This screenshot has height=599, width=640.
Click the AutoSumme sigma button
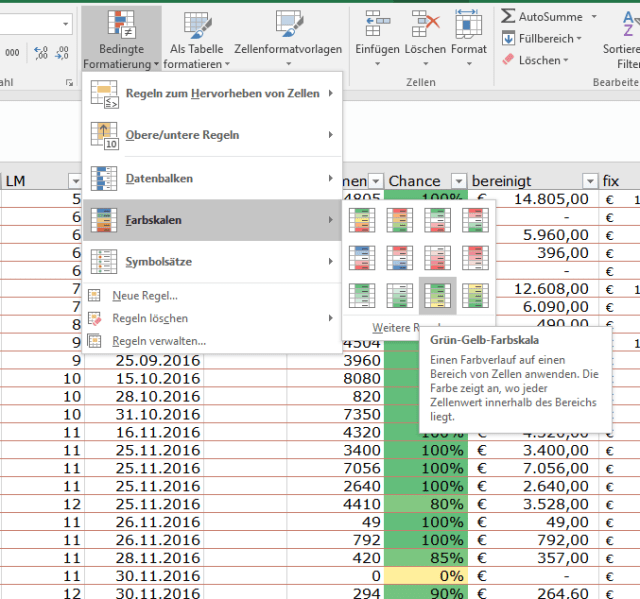(509, 17)
